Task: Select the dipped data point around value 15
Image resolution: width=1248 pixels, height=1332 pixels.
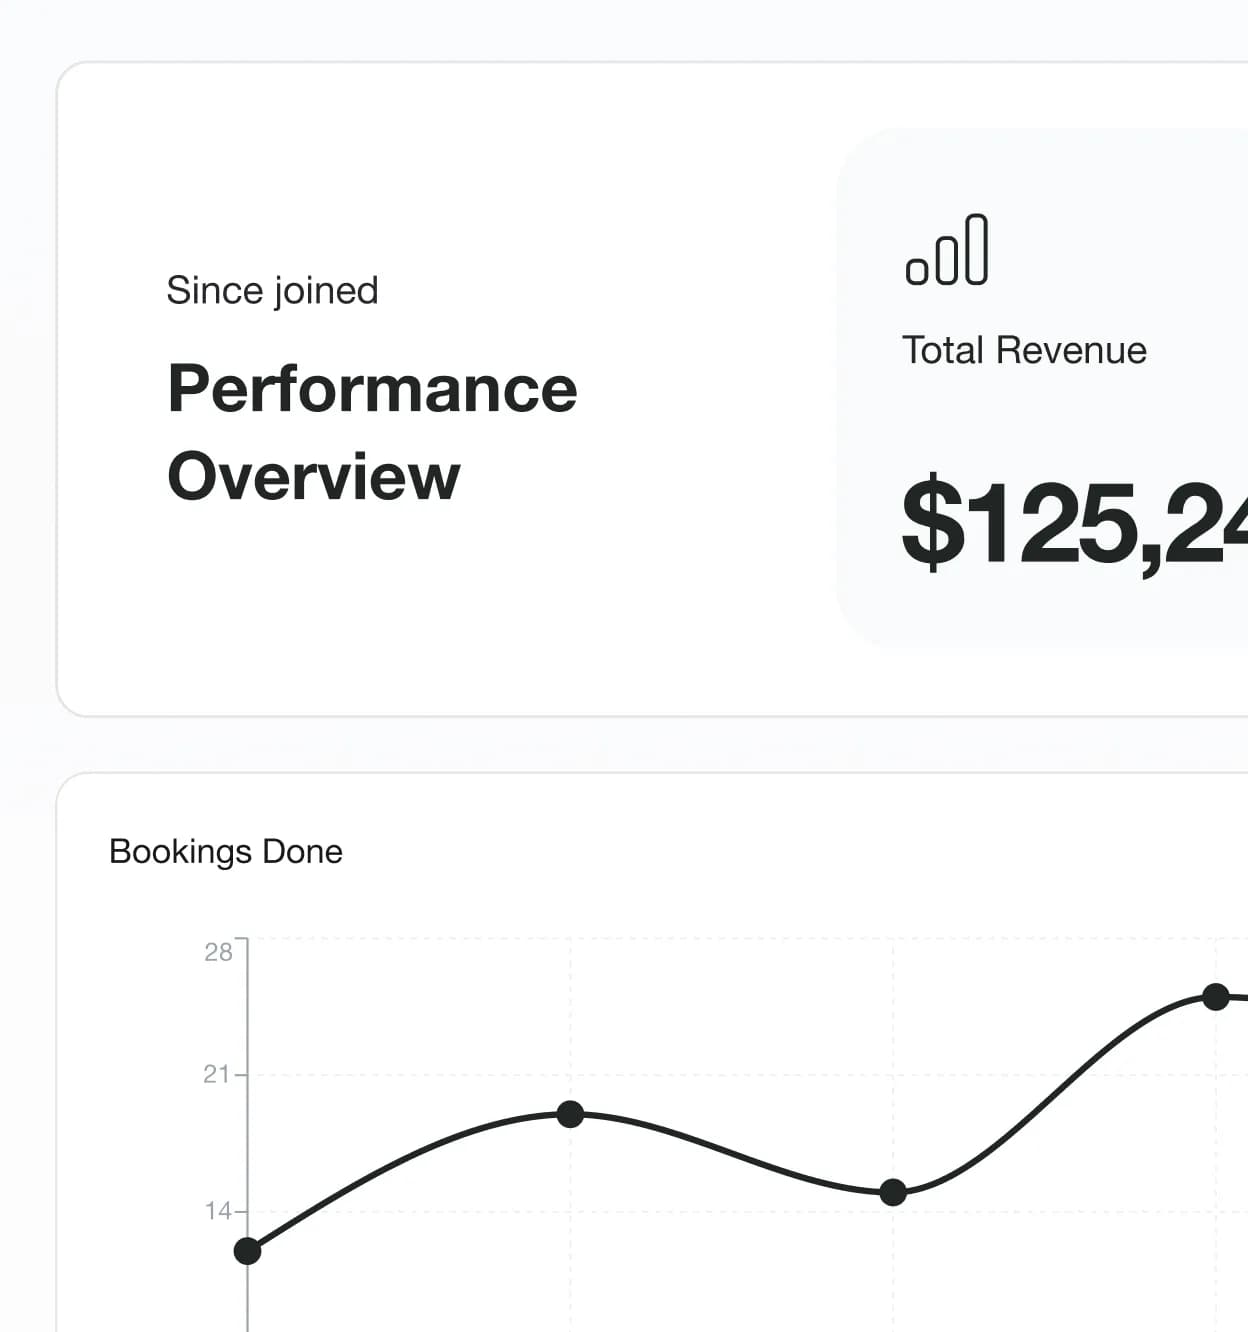Action: (892, 1192)
